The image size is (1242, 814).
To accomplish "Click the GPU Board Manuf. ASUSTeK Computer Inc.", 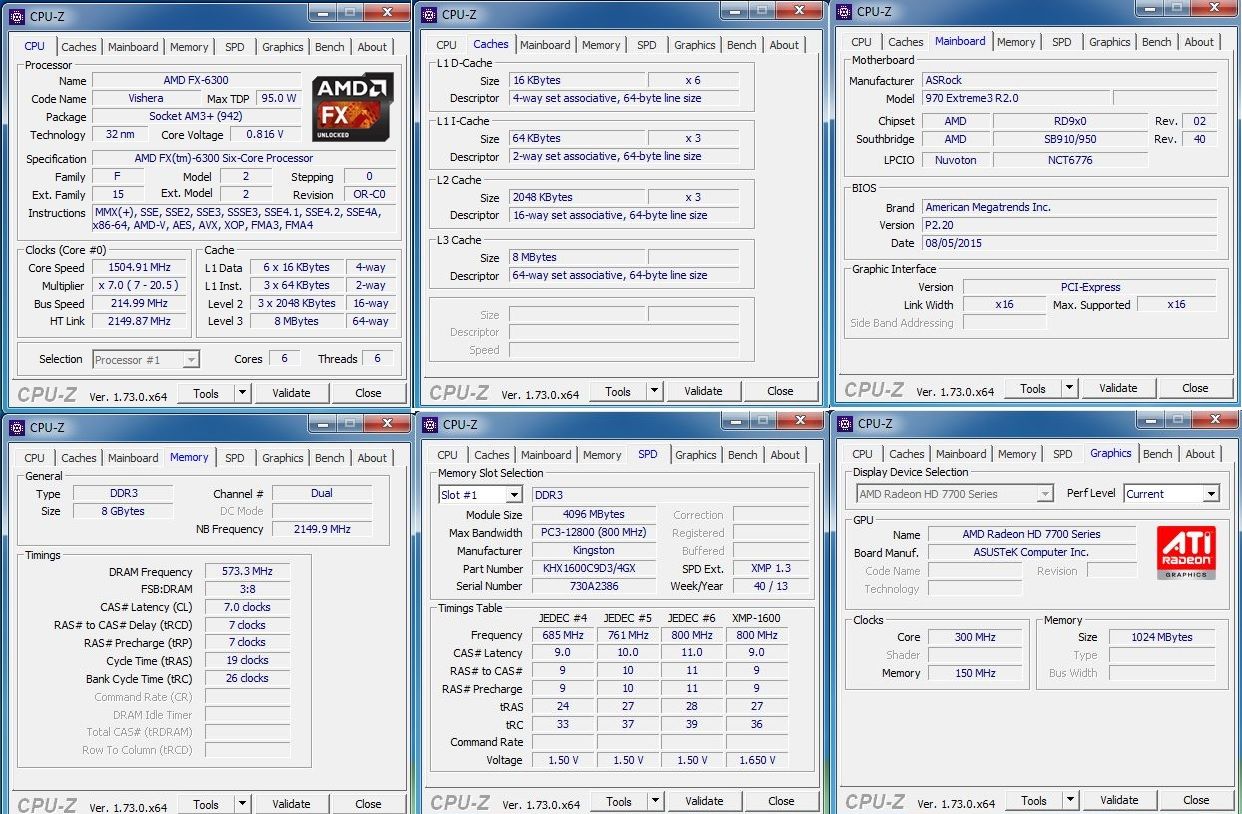I will coord(1031,552).
